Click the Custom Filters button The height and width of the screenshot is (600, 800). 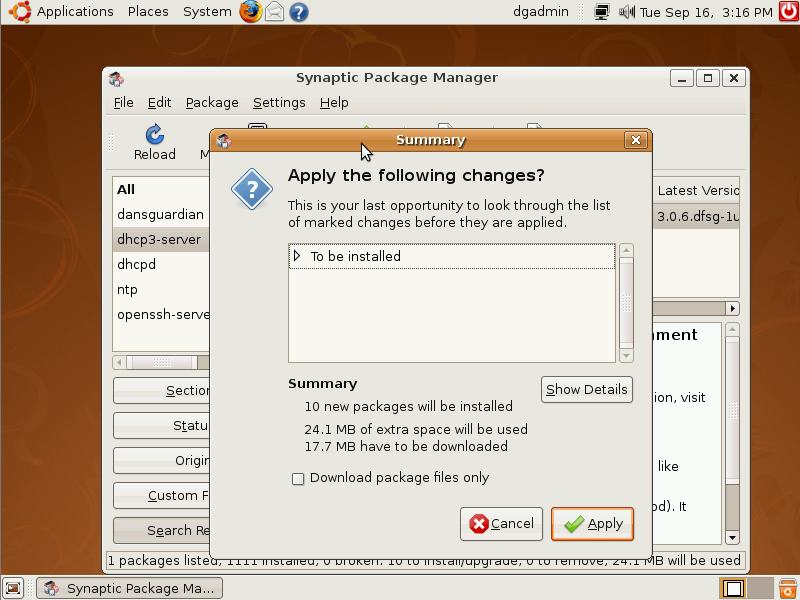pyautogui.click(x=161, y=495)
